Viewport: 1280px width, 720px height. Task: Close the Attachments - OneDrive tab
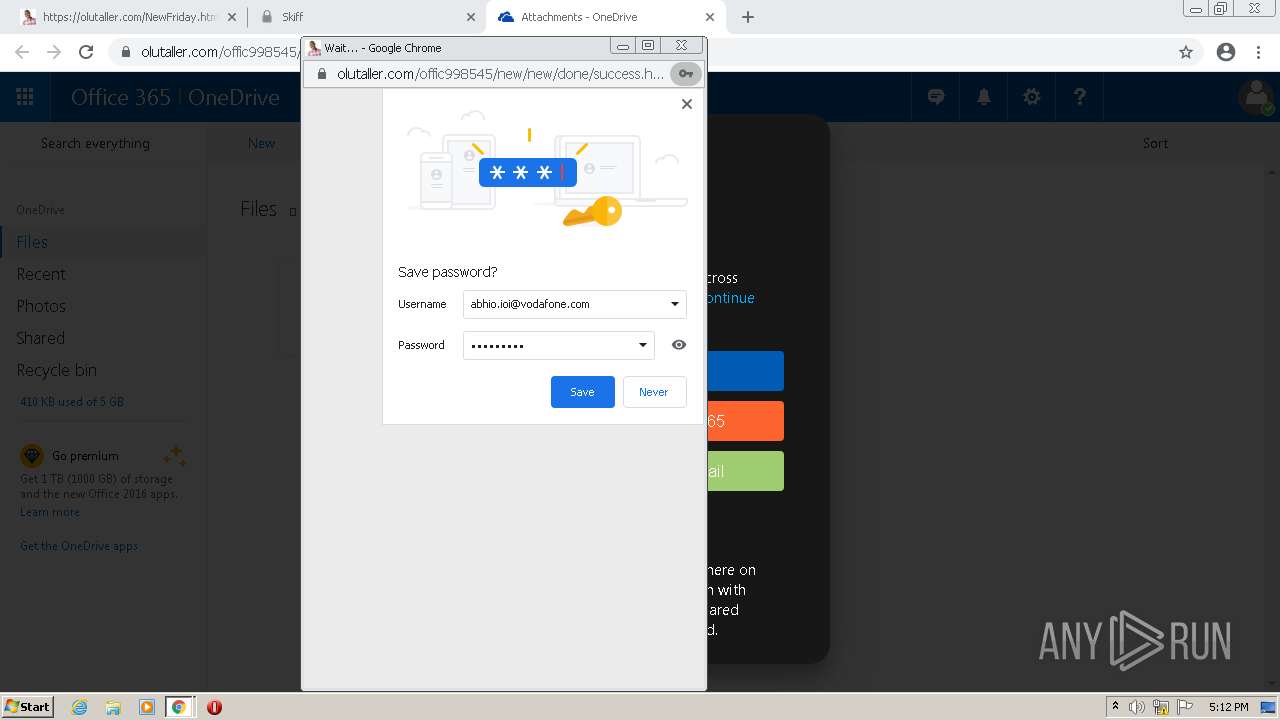(x=710, y=17)
